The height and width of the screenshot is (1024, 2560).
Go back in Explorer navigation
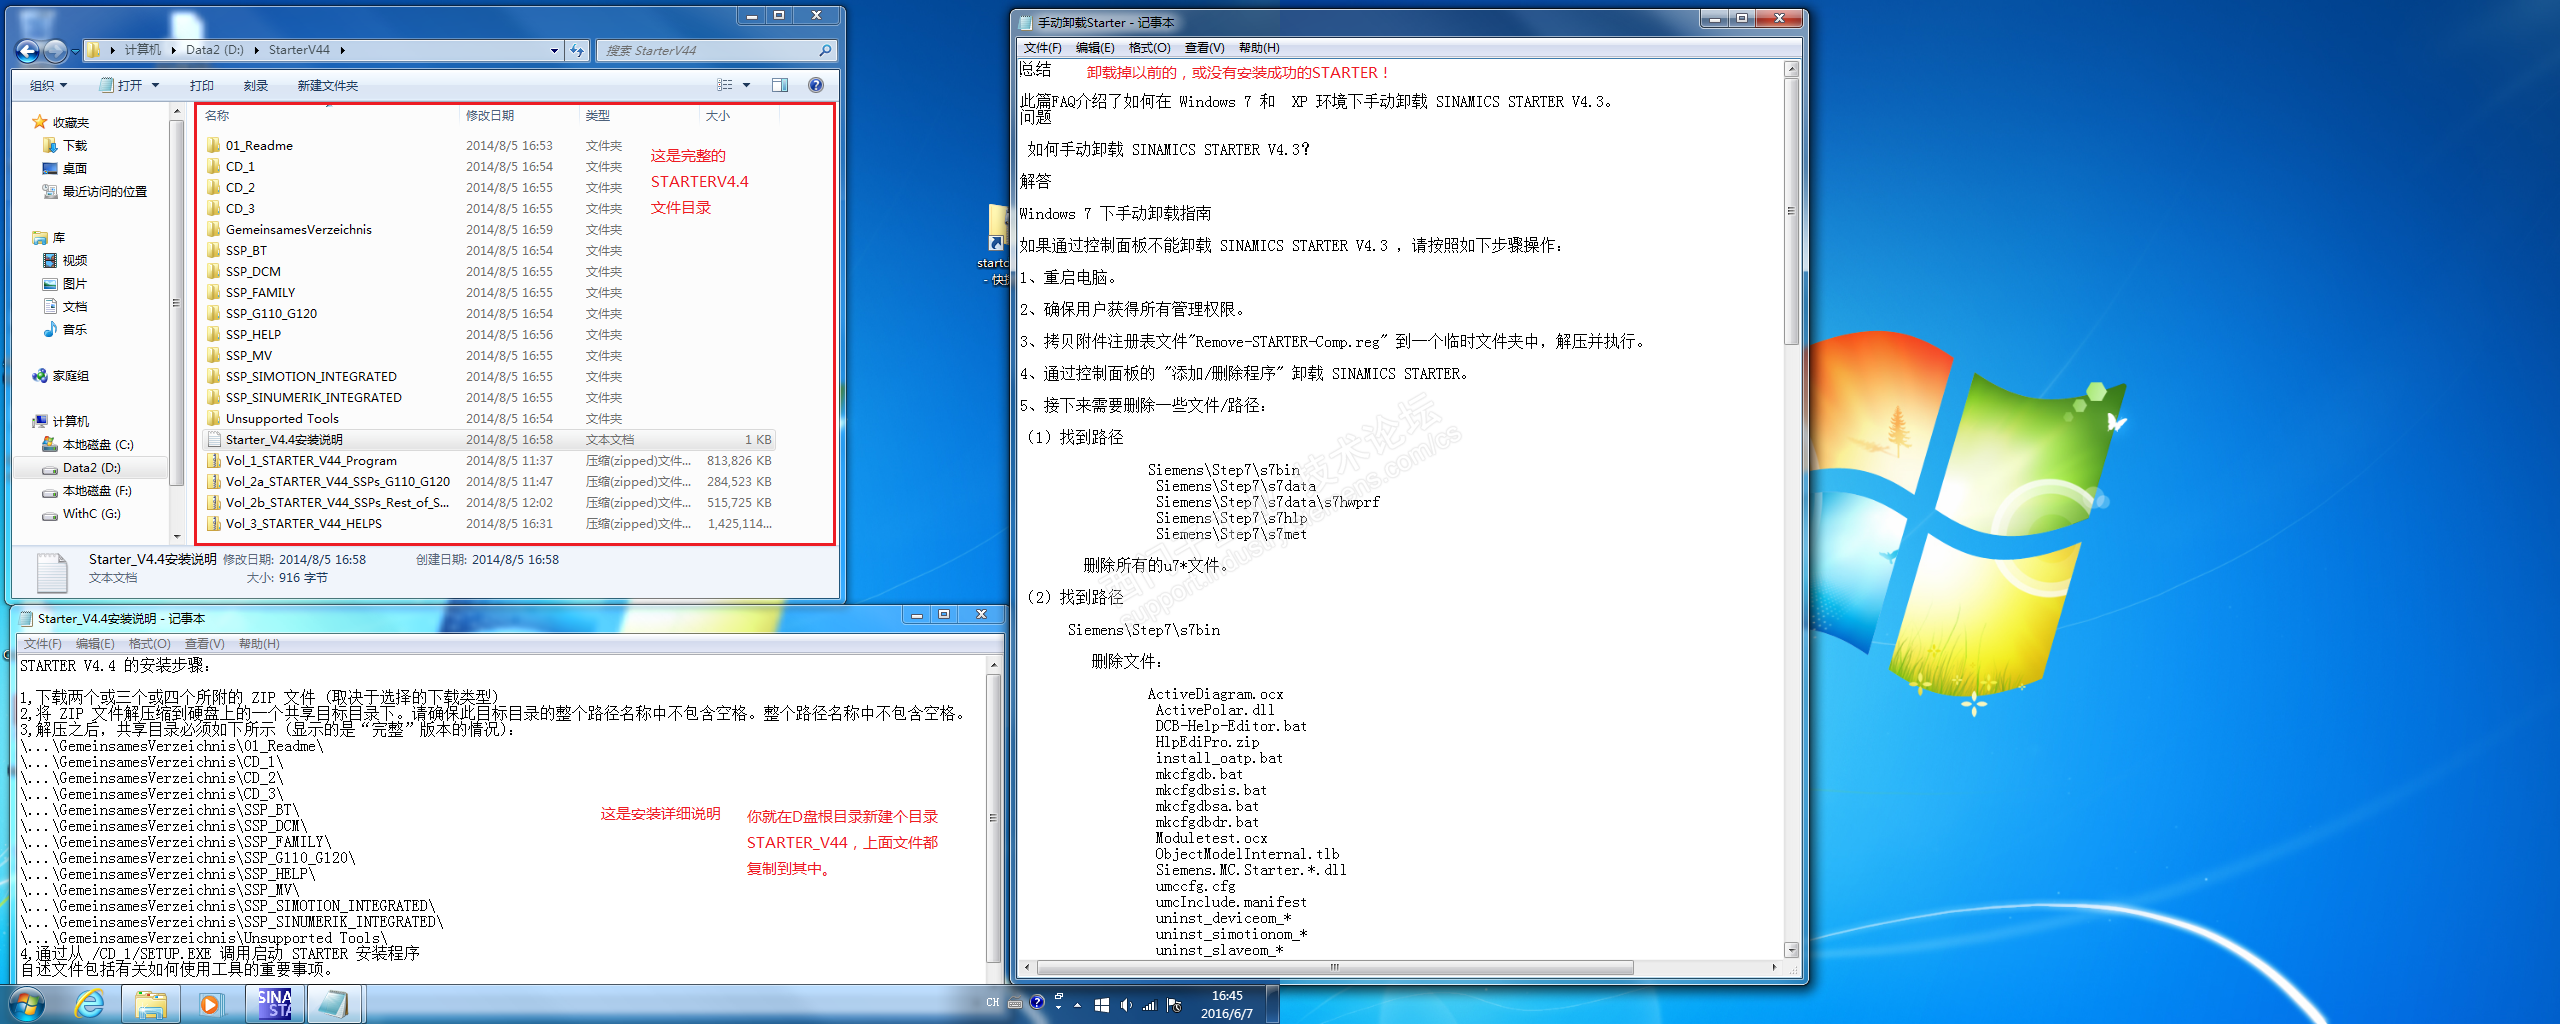point(28,50)
